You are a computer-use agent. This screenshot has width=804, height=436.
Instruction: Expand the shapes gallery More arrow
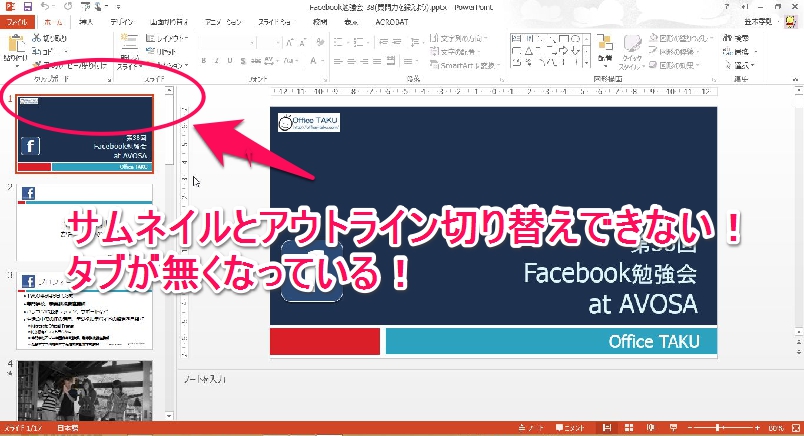(587, 63)
